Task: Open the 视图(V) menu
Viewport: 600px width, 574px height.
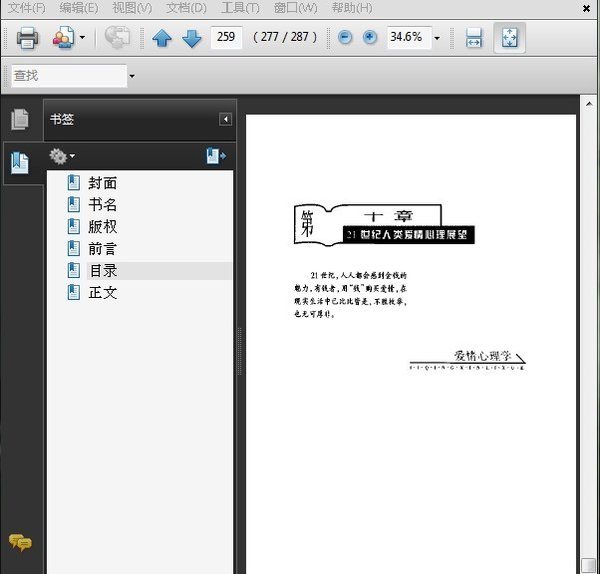Action: point(132,8)
